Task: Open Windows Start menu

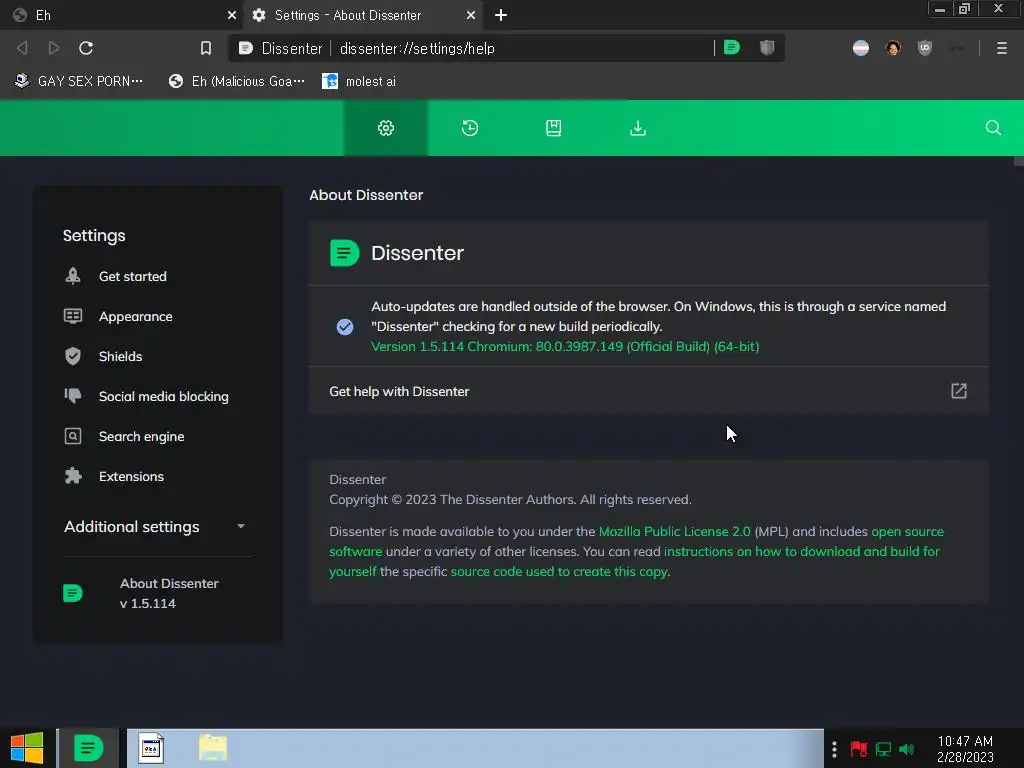Action: point(27,748)
